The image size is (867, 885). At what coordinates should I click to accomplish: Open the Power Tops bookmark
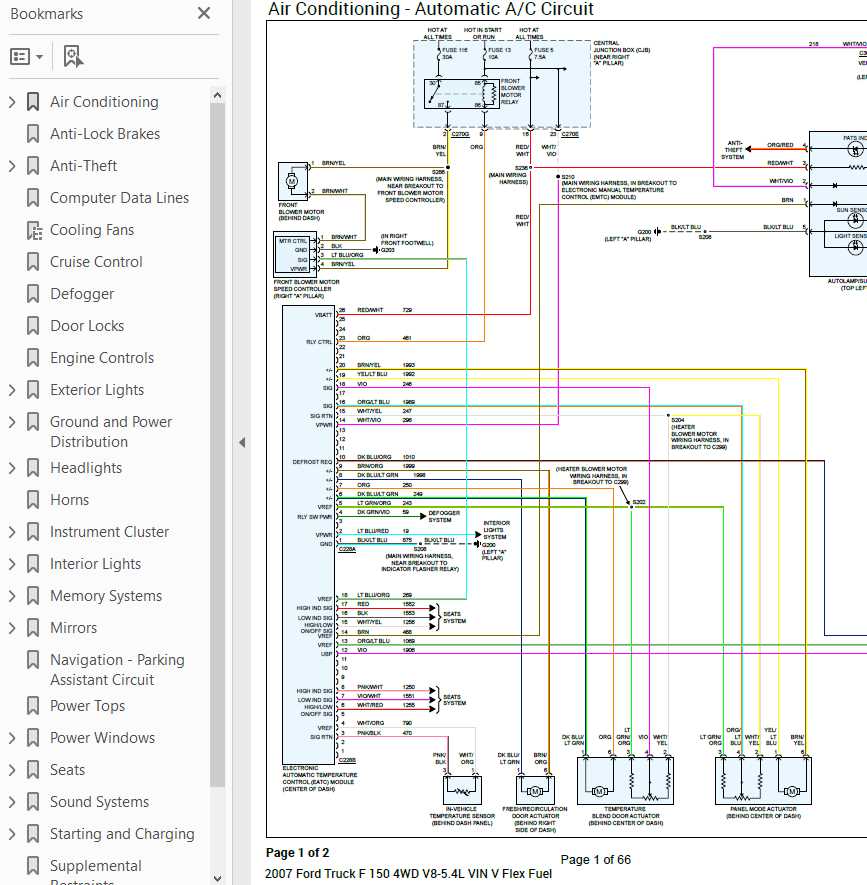pos(87,706)
